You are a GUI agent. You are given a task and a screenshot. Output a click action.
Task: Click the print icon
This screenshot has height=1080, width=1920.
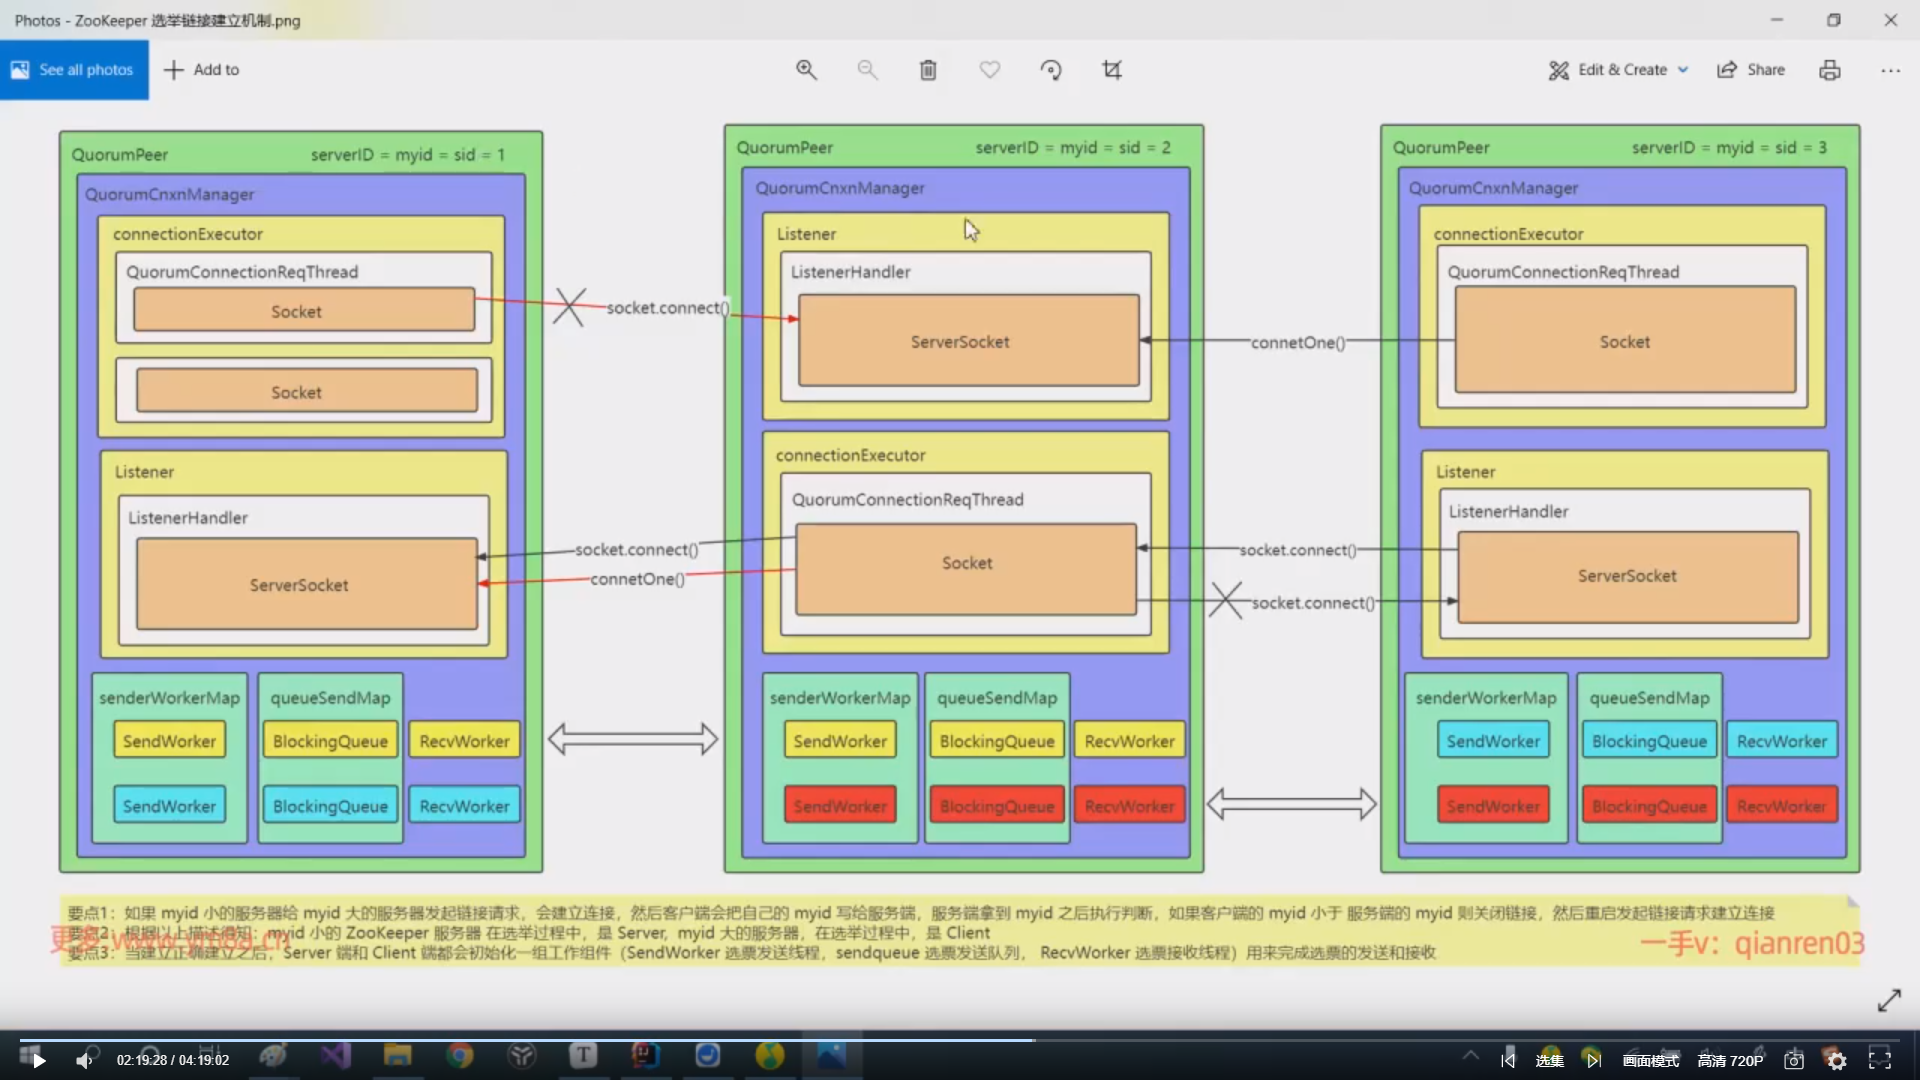point(1830,70)
